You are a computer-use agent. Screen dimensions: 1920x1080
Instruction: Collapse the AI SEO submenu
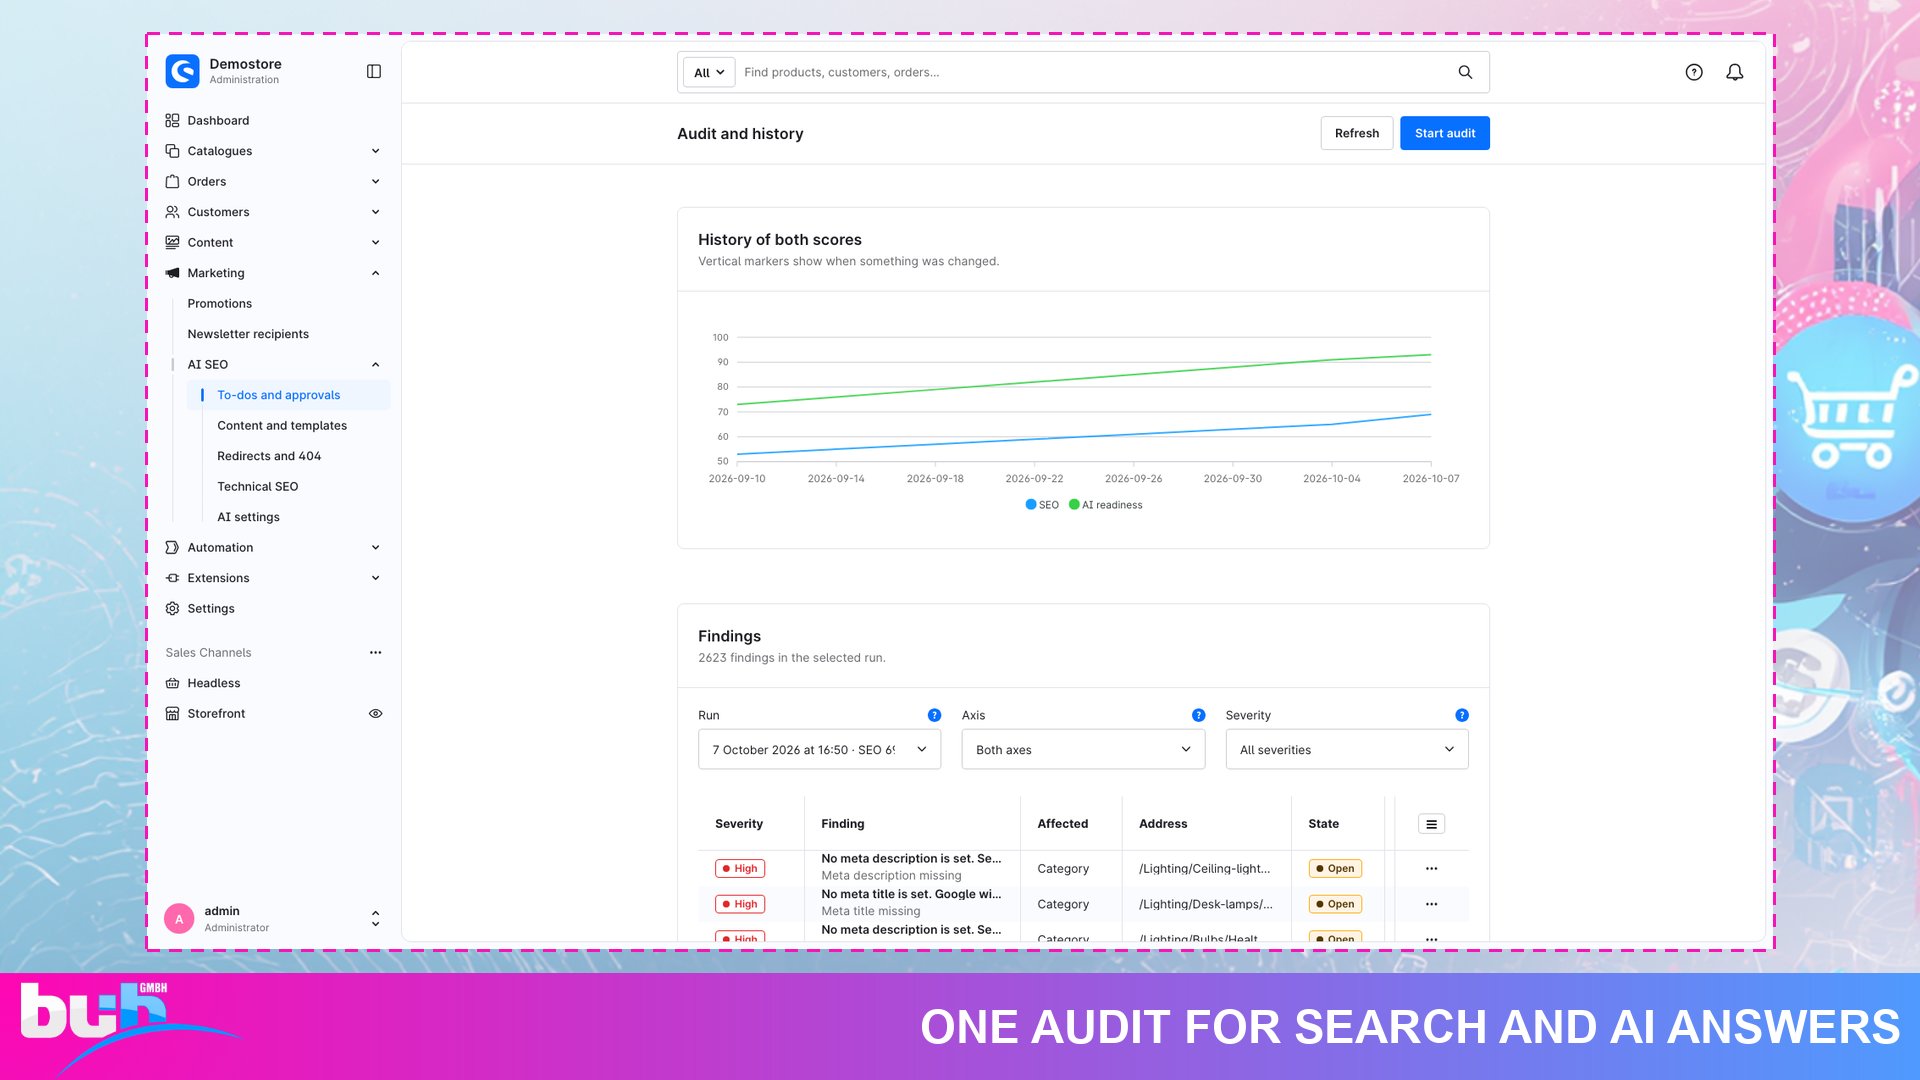pos(284,364)
